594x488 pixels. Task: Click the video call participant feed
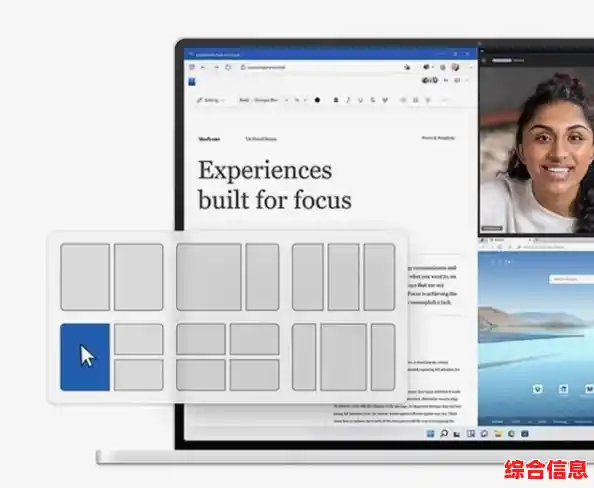pyautogui.click(x=536, y=150)
